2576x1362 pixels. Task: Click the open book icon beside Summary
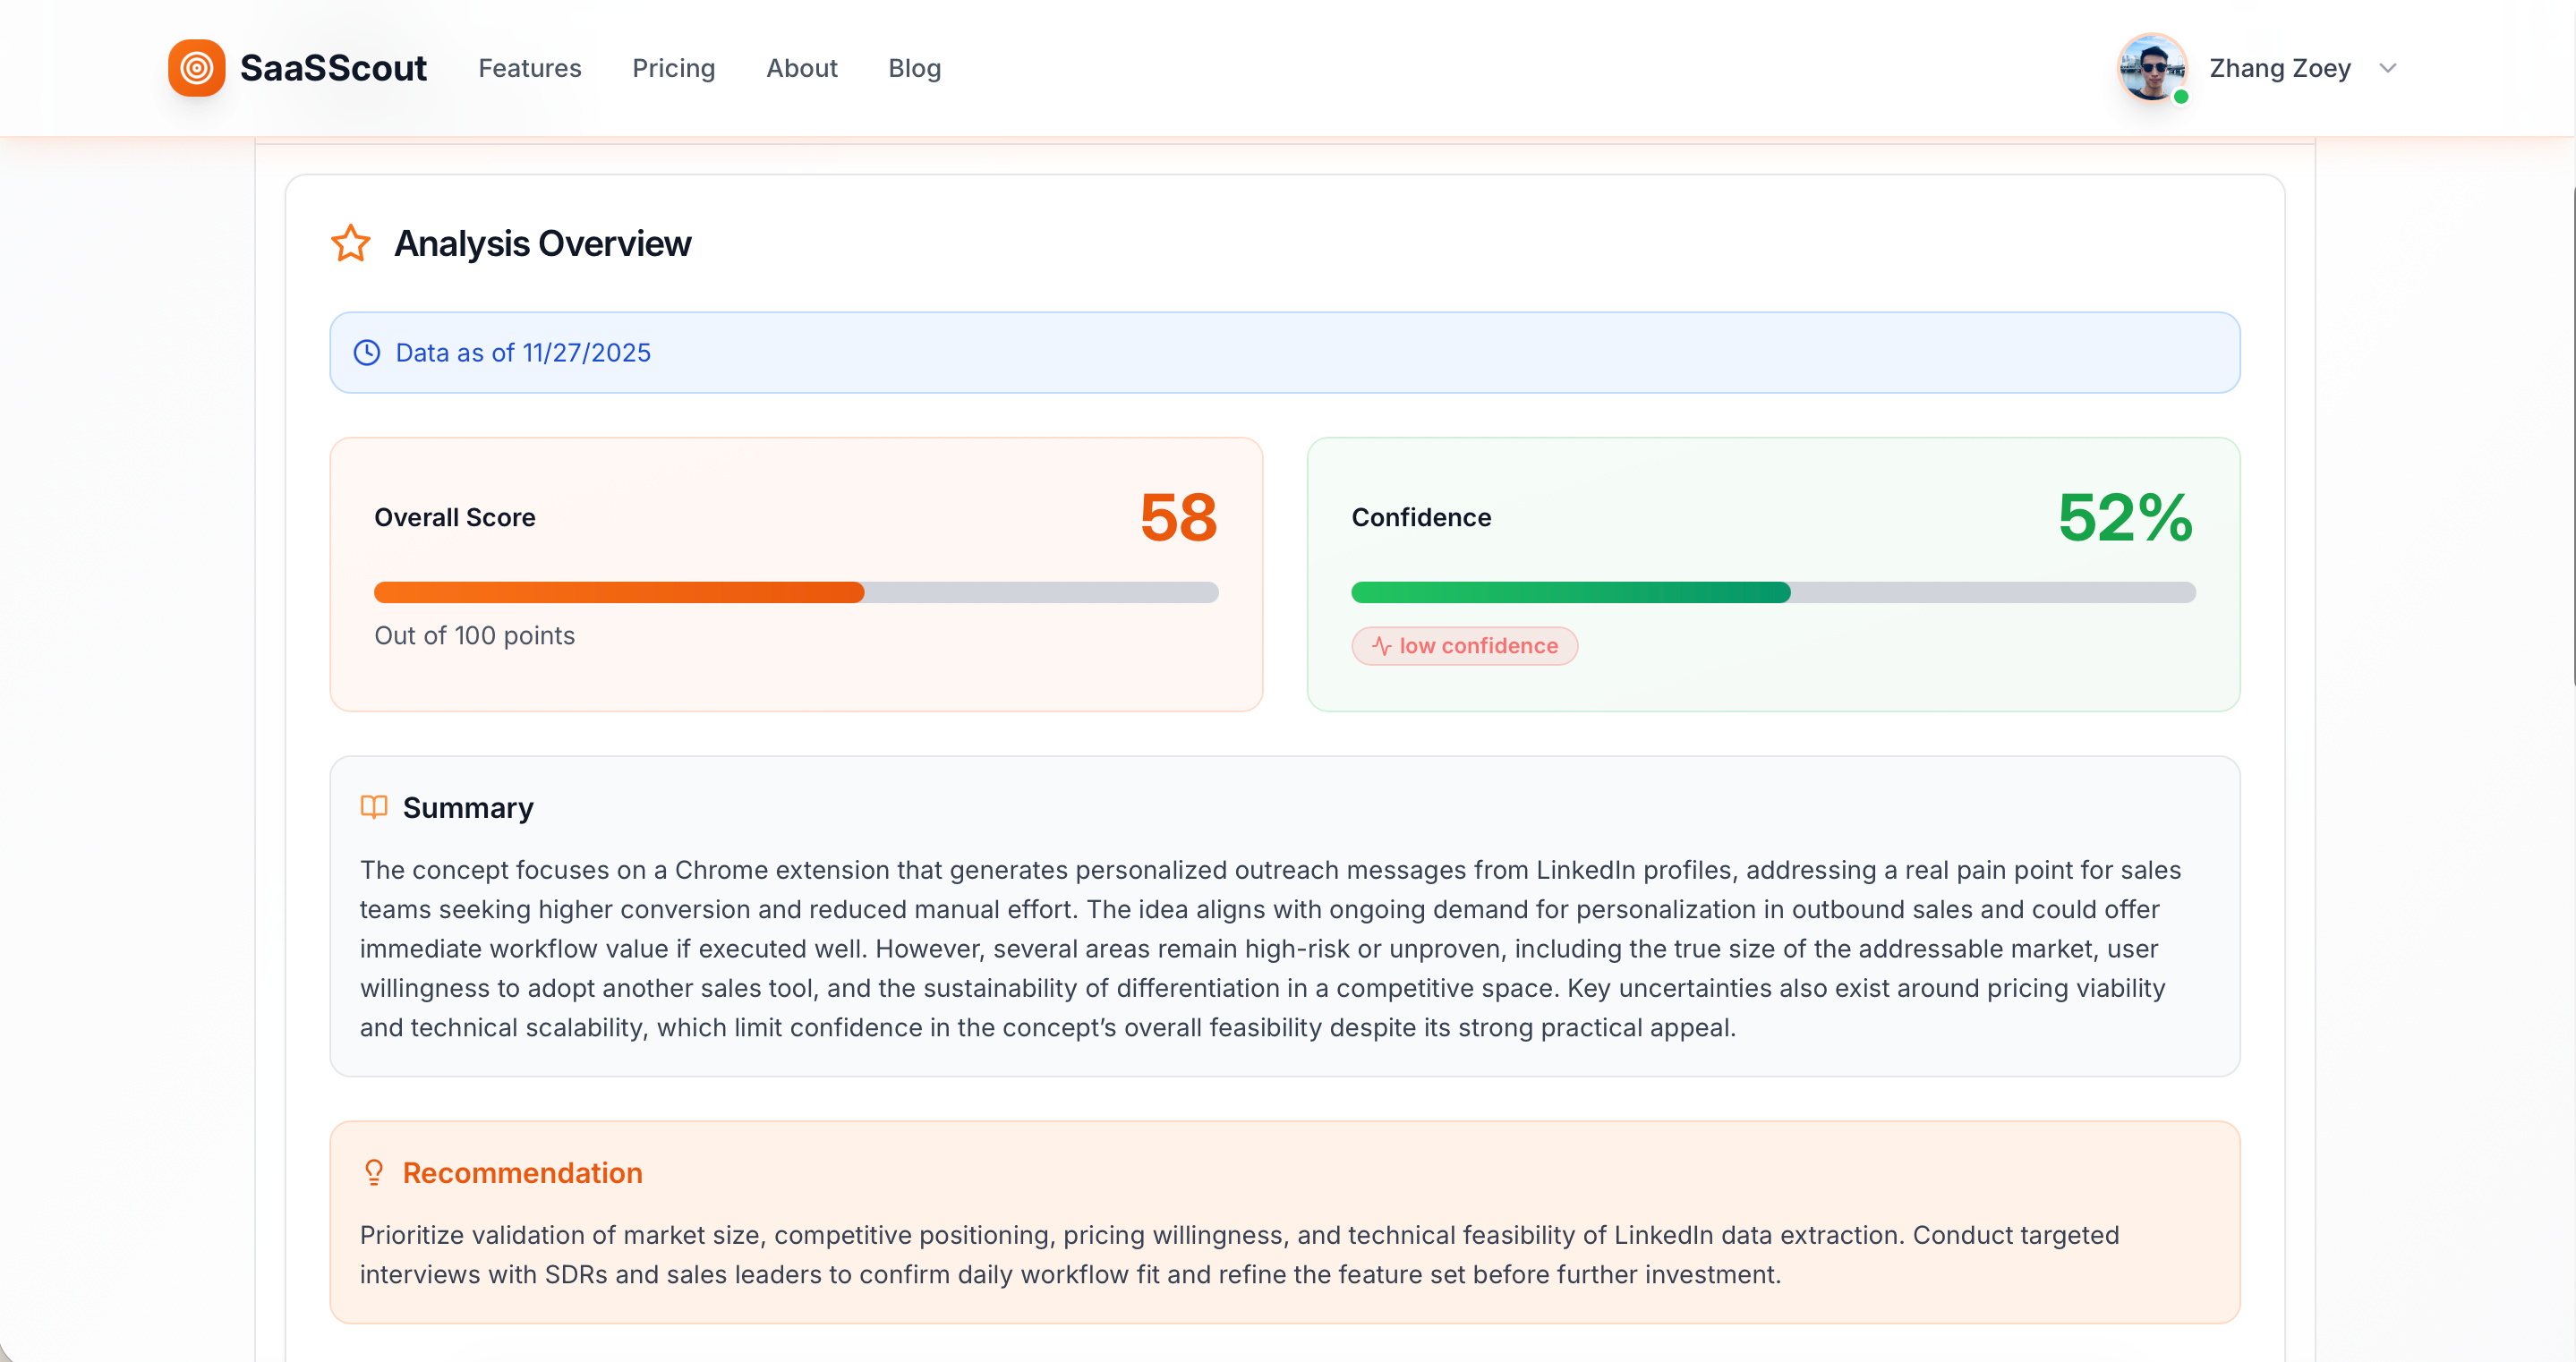point(374,807)
